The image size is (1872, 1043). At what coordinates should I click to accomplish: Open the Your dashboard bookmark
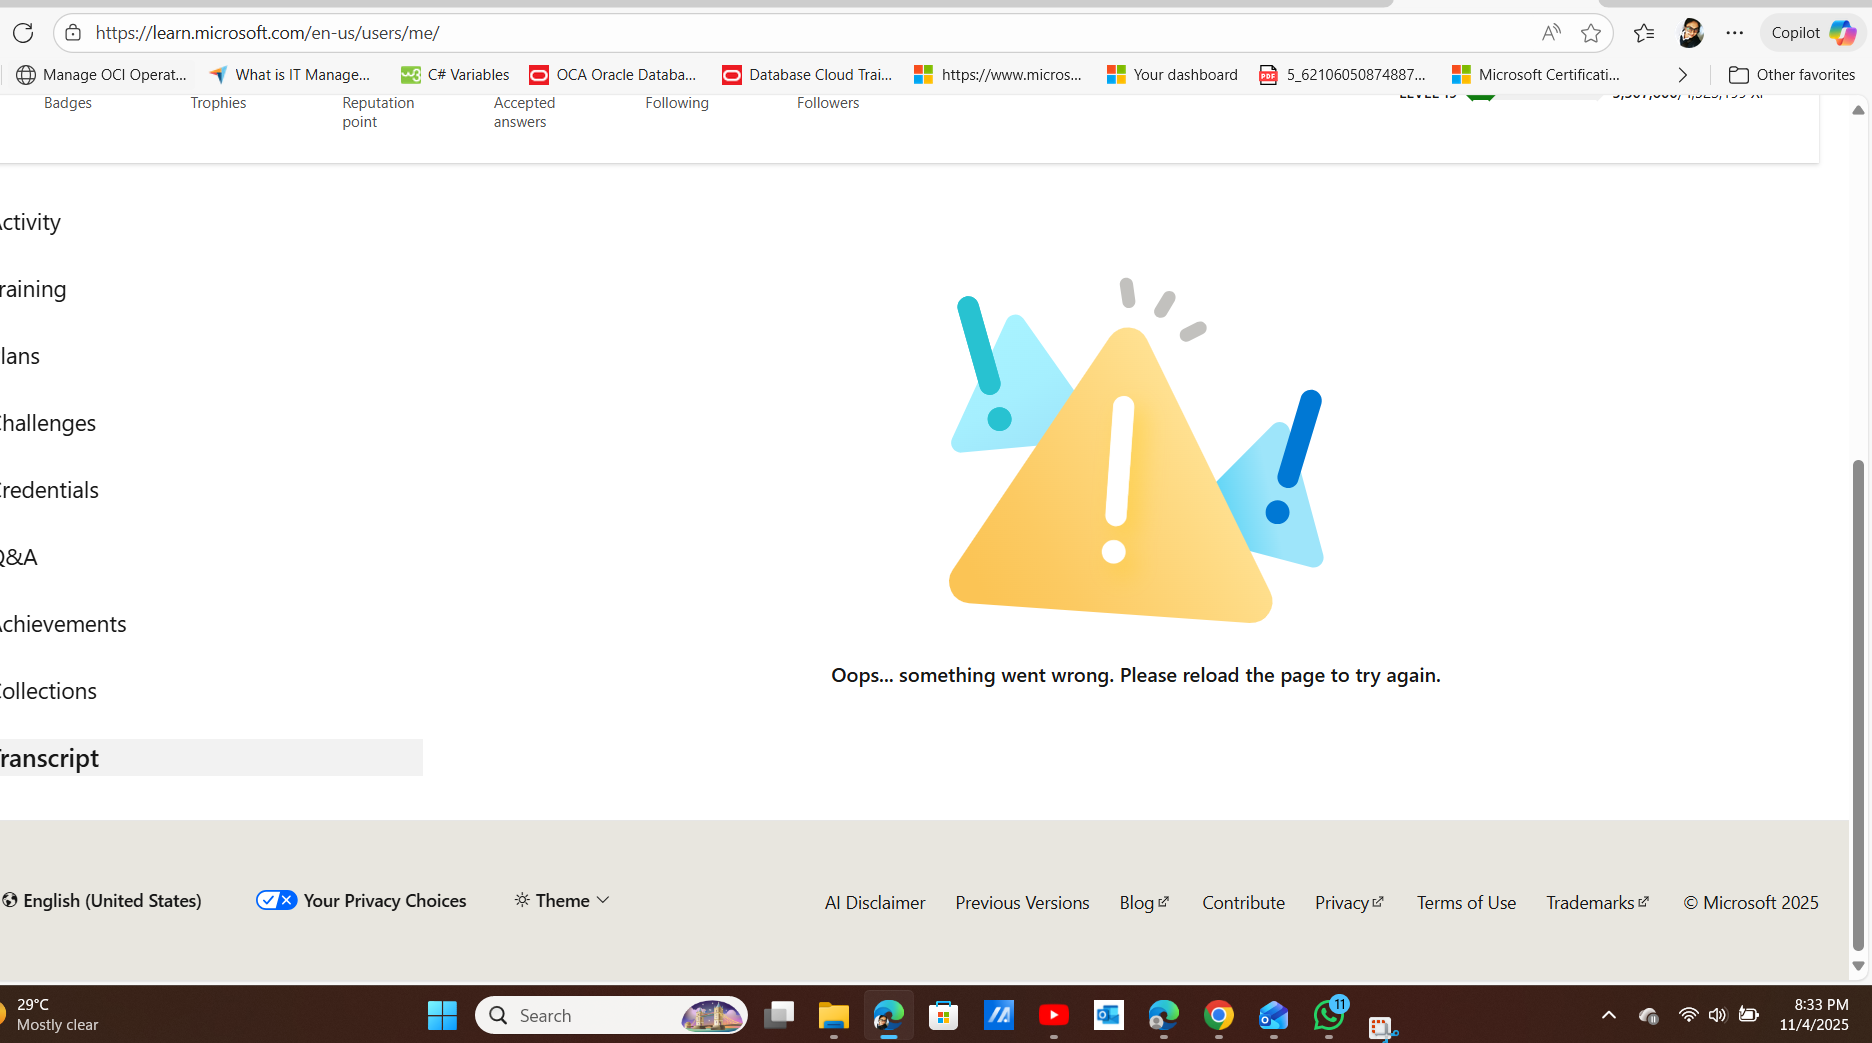coord(1172,75)
